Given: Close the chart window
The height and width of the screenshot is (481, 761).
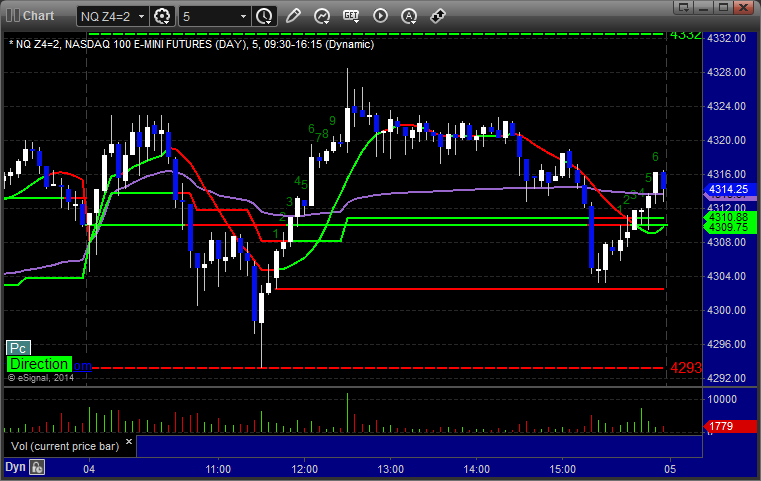Looking at the screenshot, I should pos(744,7).
